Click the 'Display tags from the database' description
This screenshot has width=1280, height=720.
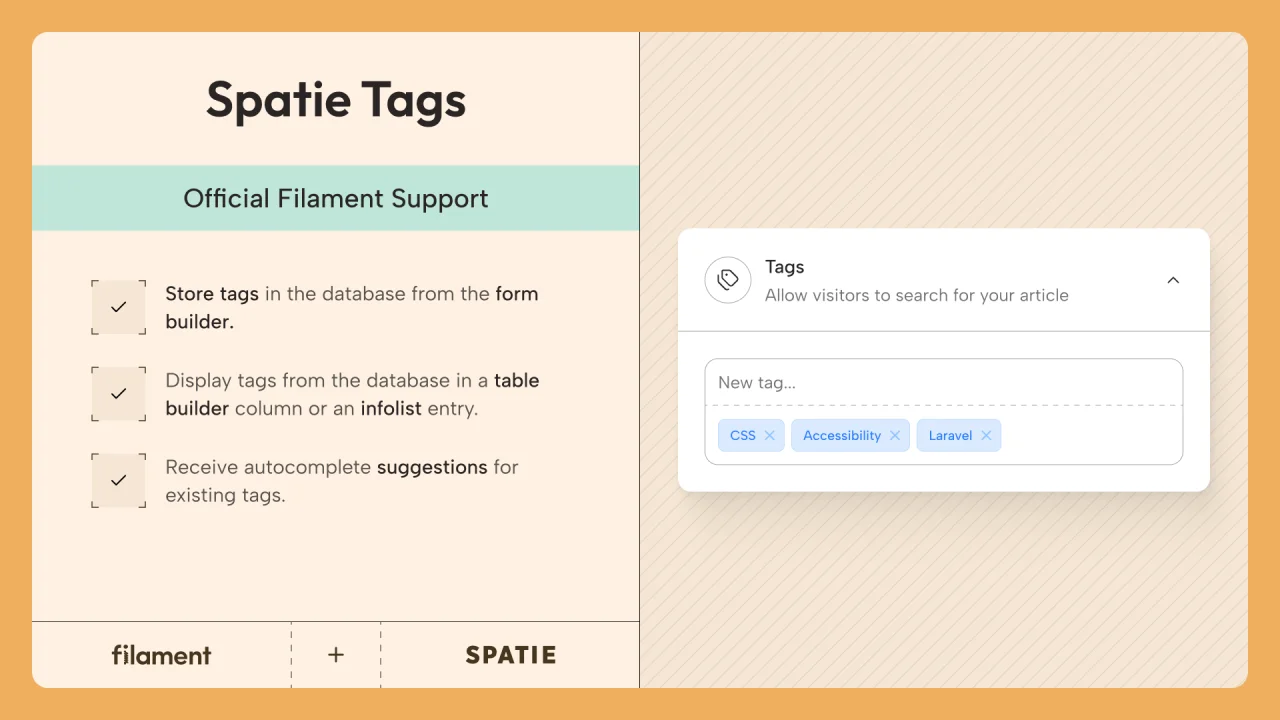(x=352, y=394)
